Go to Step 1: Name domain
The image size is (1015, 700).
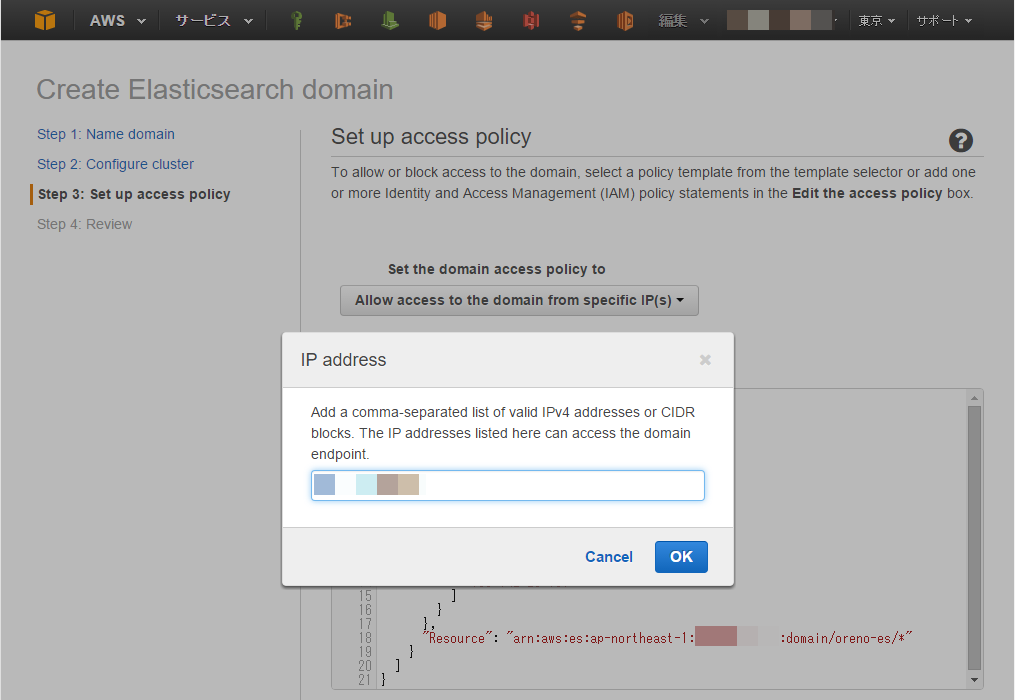point(106,134)
